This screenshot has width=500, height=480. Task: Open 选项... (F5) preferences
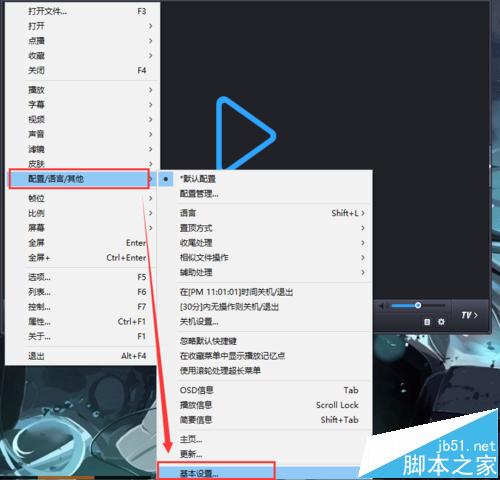[83, 277]
